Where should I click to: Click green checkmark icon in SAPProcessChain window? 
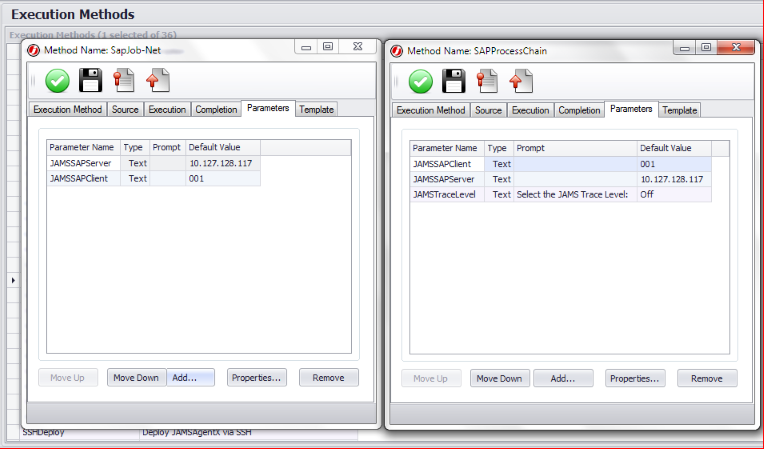pyautogui.click(x=420, y=81)
